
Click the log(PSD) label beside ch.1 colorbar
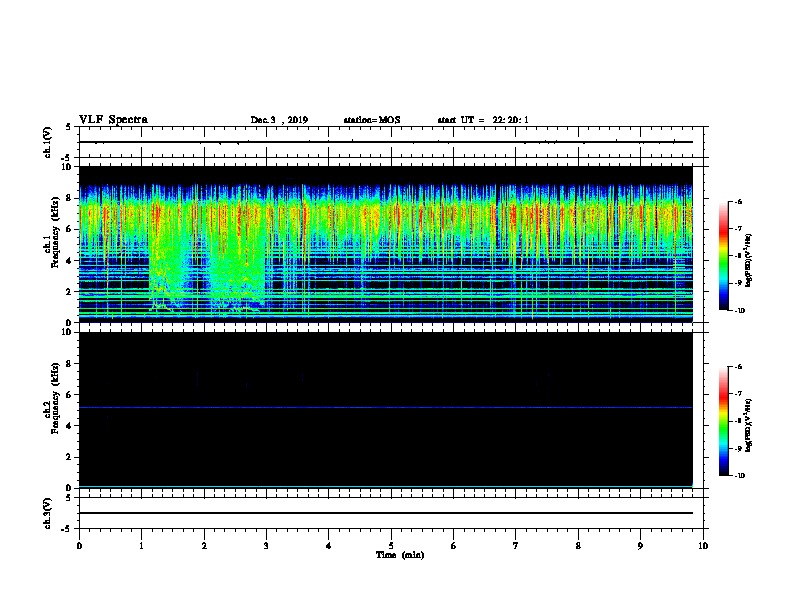(x=749, y=261)
